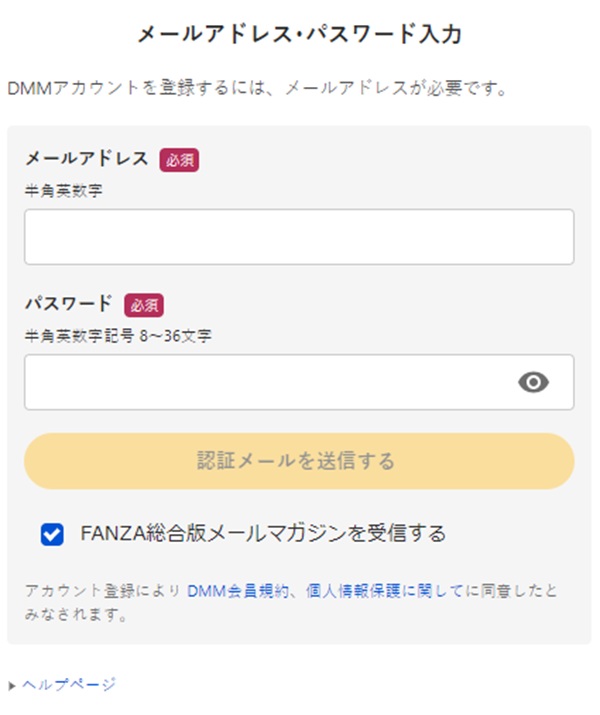Viewport: 600px width, 715px height.
Task: Click the メールアドレス field label
Action: pos(87,159)
